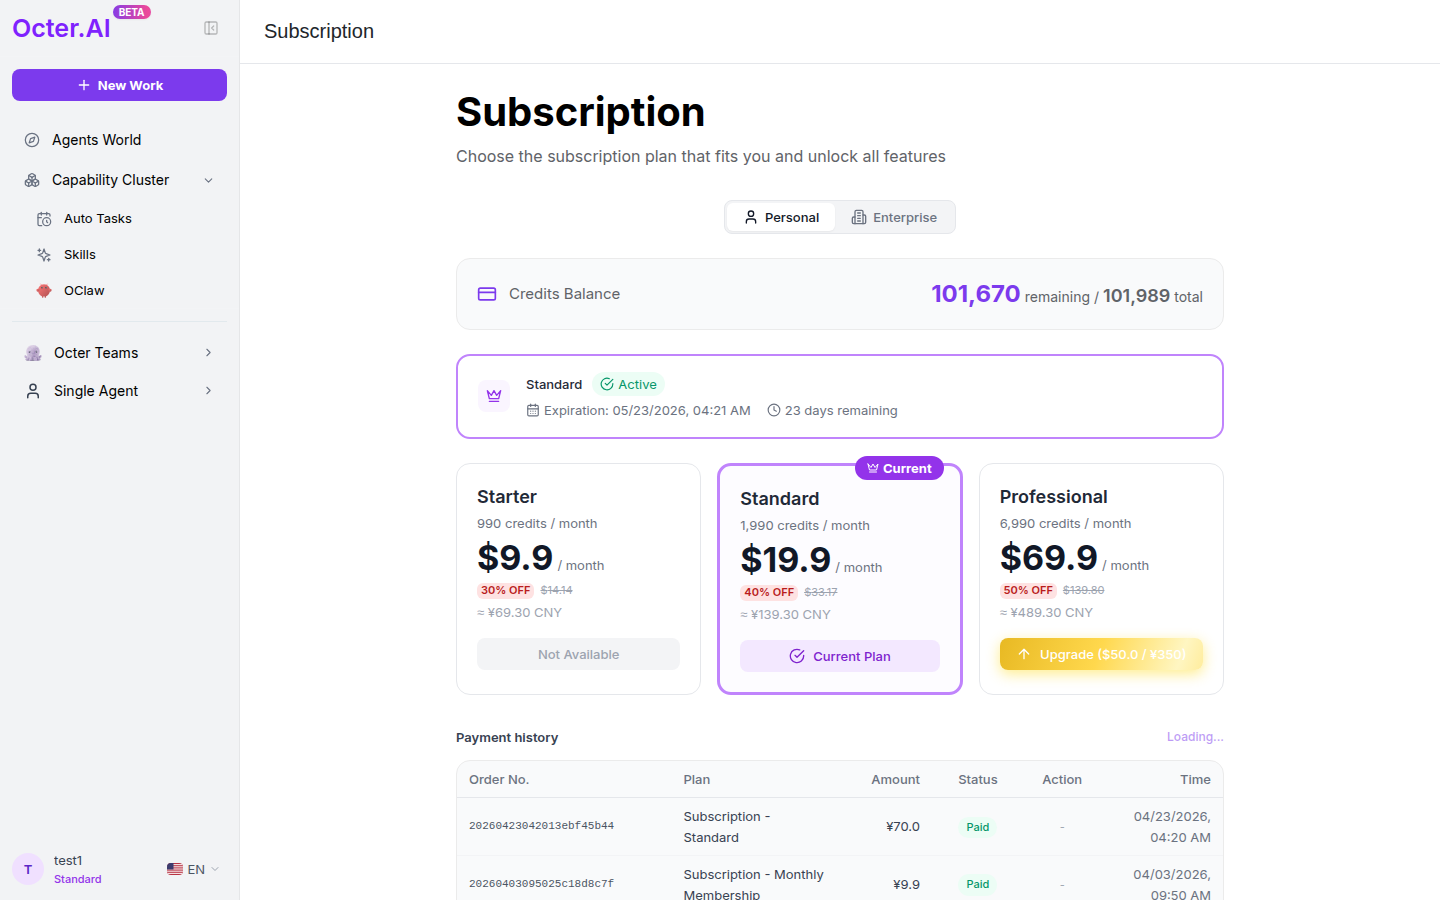Click the Active status badge
The image size is (1440, 900).
pyautogui.click(x=629, y=384)
